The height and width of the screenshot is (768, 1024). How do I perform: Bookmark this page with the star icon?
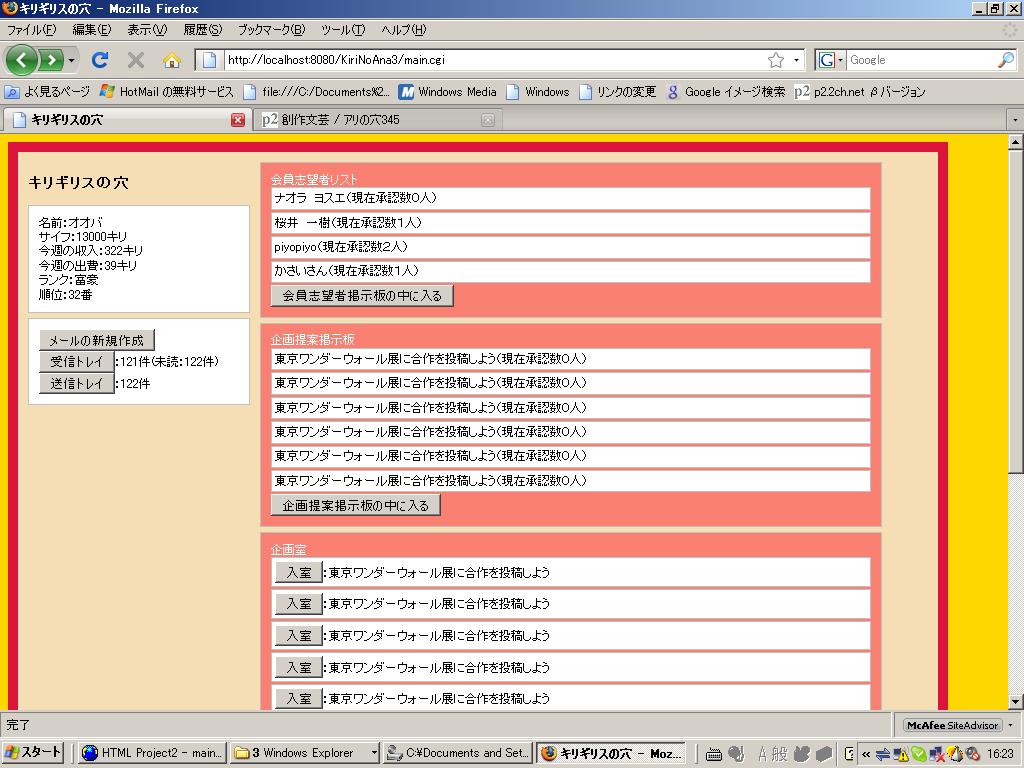point(776,60)
